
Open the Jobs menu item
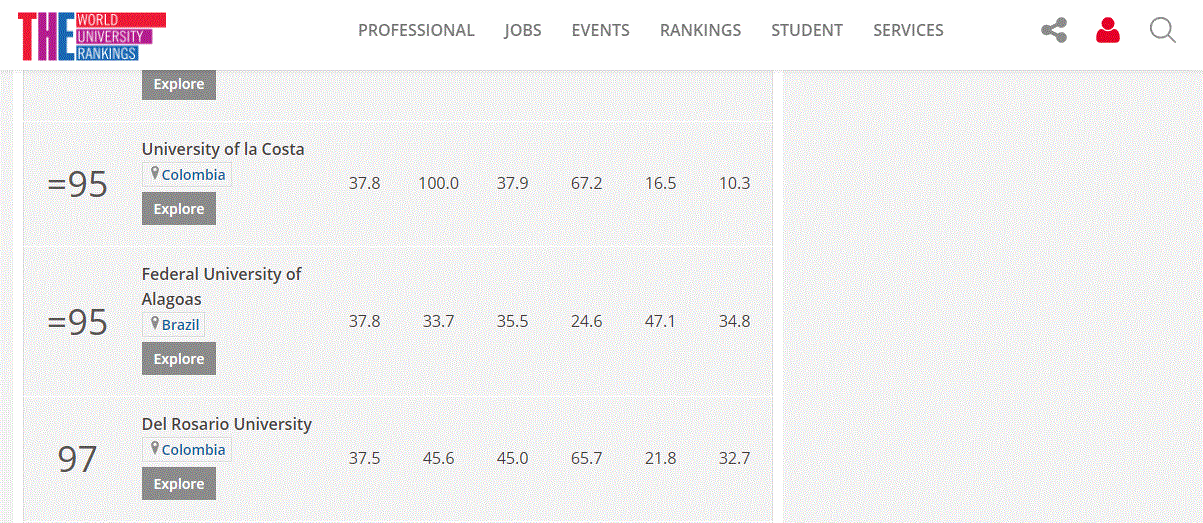pos(523,30)
